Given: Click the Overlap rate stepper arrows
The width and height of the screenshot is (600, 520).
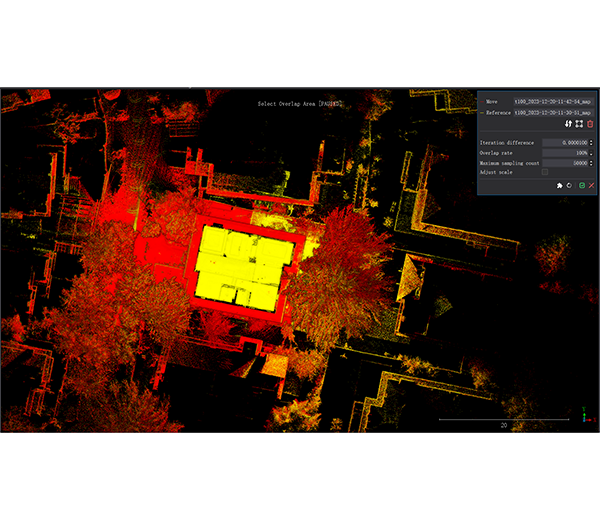Looking at the screenshot, I should coord(592,153).
